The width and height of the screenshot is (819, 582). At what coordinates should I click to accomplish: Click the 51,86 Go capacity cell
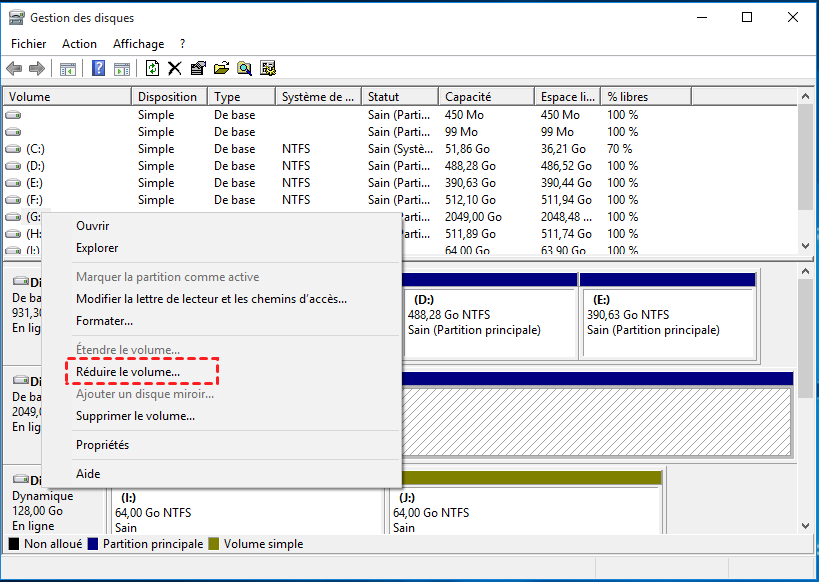[467, 149]
